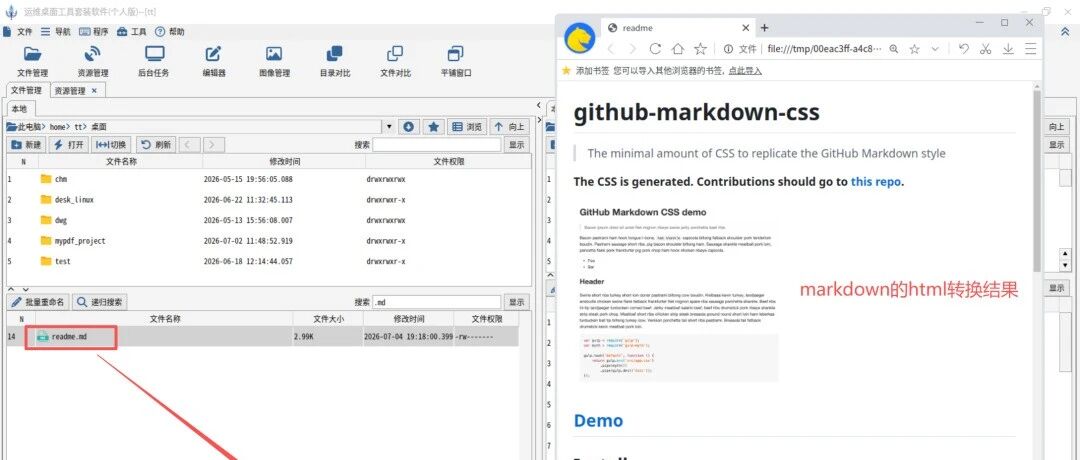Image resolution: width=1080 pixels, height=460 pixels.
Task: Click the site info icon before 文件 in the address bar
Action: pyautogui.click(x=728, y=49)
